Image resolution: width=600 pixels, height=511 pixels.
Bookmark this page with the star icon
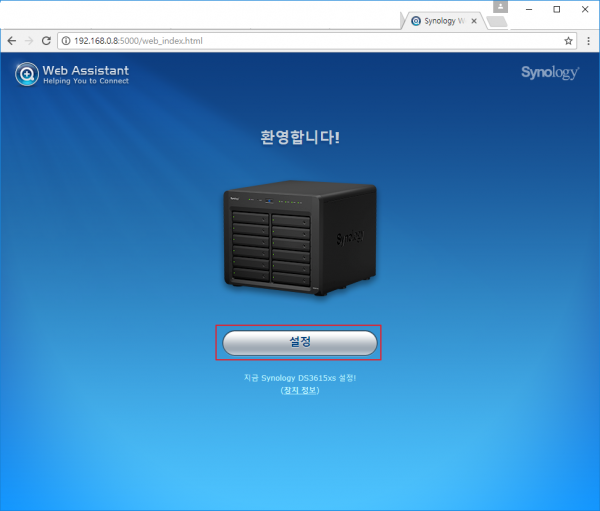pos(568,41)
